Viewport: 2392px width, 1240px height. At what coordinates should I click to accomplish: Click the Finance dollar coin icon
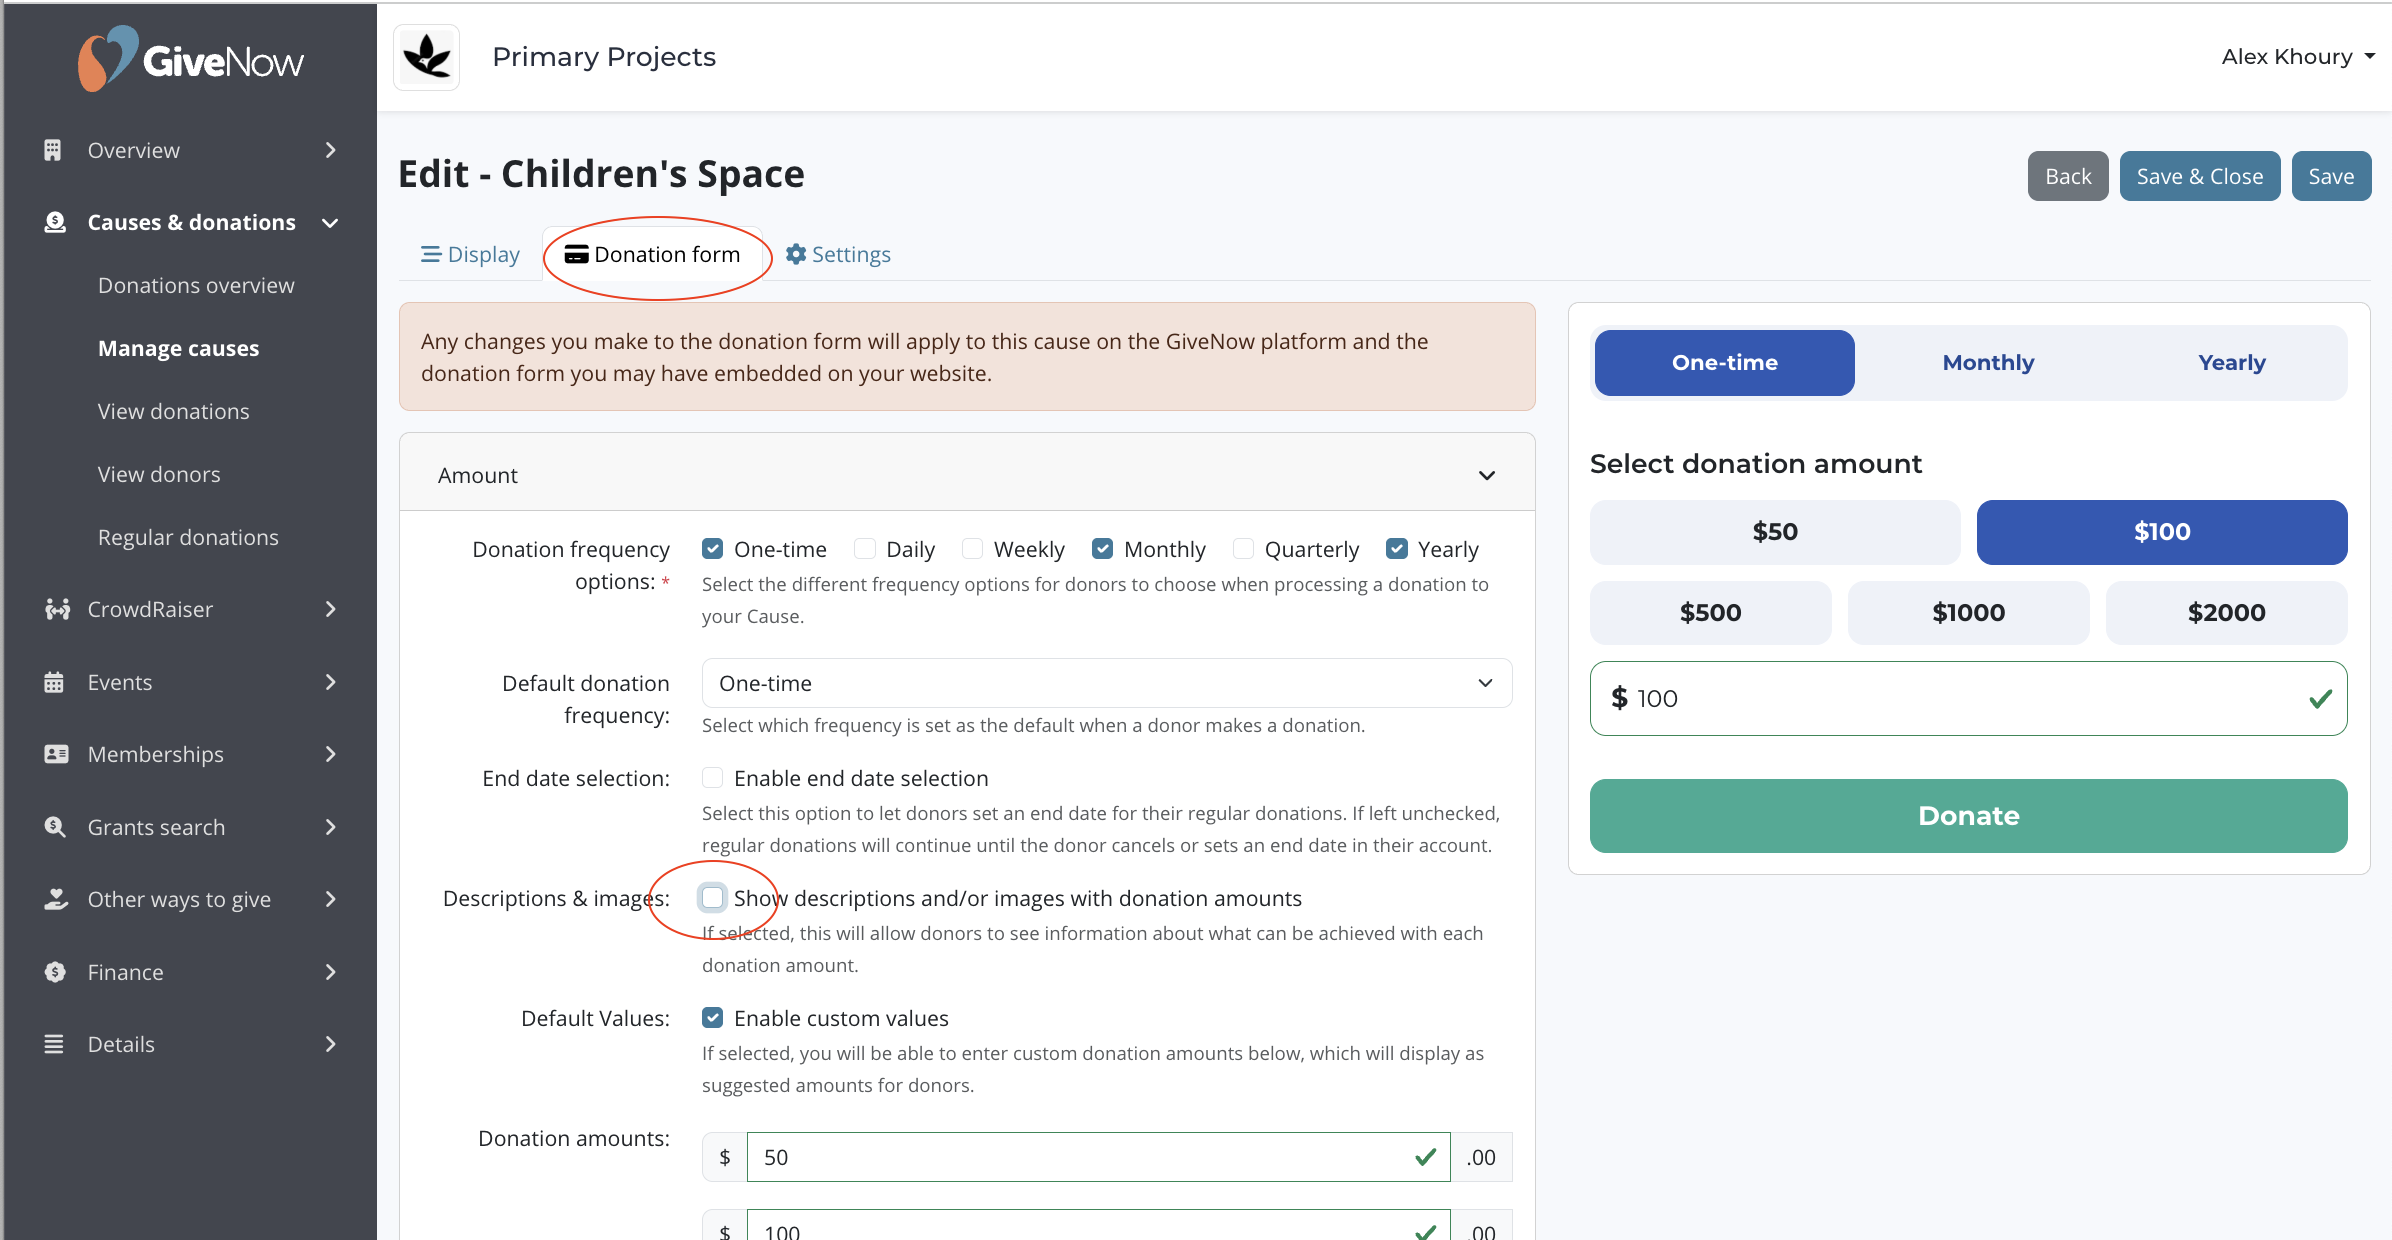coord(55,972)
